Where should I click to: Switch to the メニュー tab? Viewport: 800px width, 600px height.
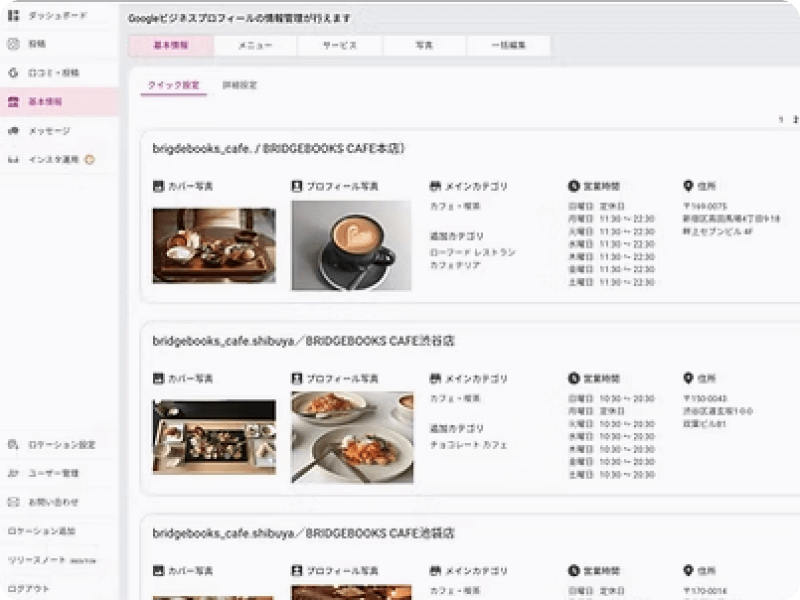click(256, 46)
